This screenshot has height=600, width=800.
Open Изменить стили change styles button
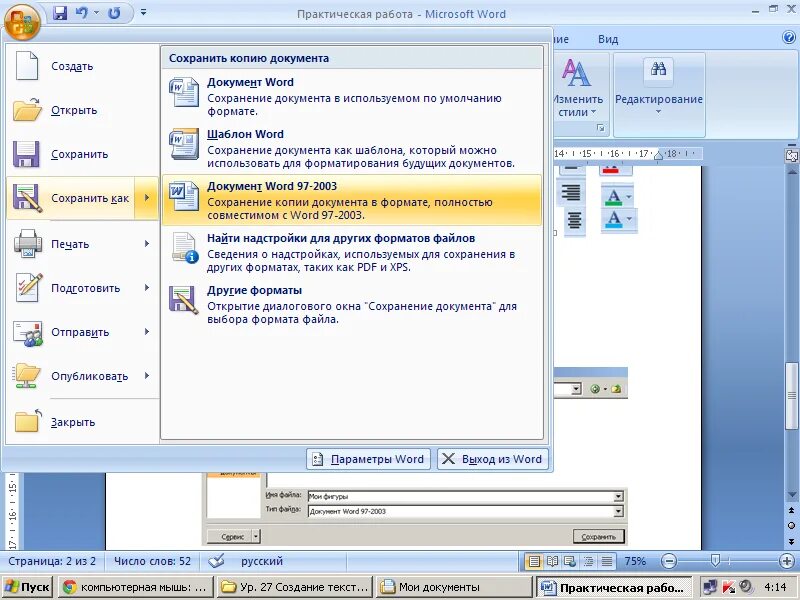tap(578, 88)
